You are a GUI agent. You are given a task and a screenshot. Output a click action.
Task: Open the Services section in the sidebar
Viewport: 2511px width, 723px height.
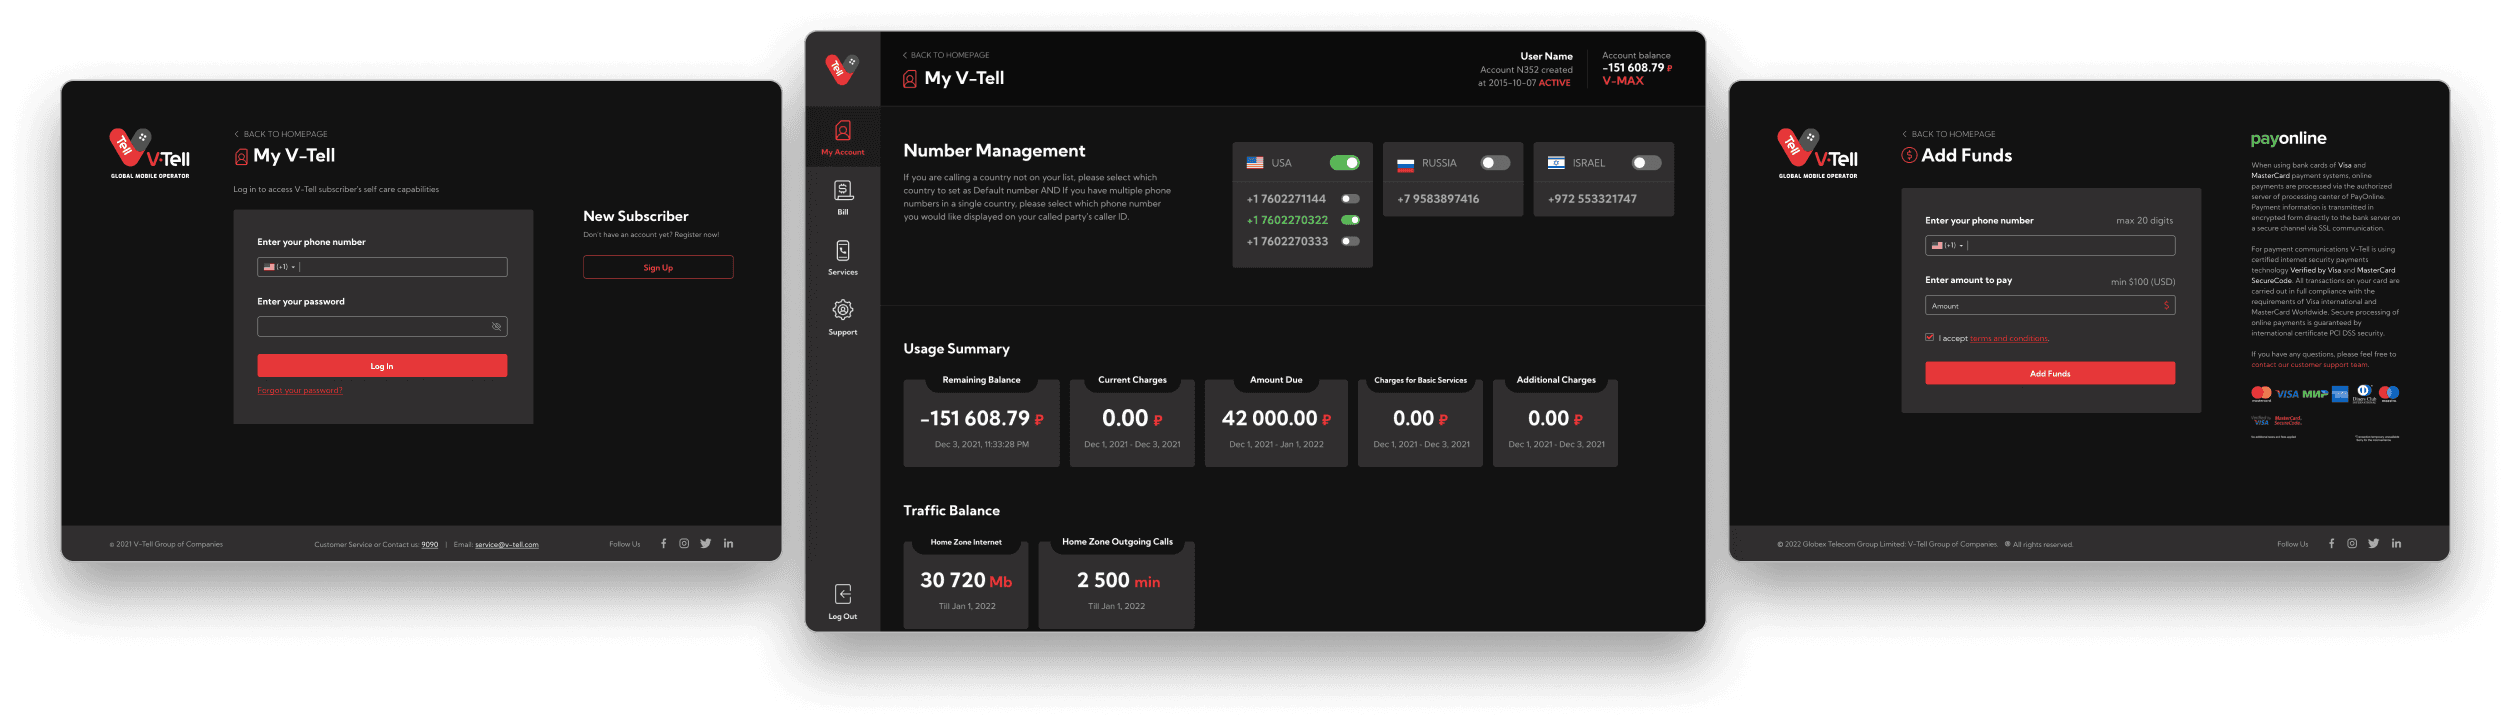click(842, 257)
